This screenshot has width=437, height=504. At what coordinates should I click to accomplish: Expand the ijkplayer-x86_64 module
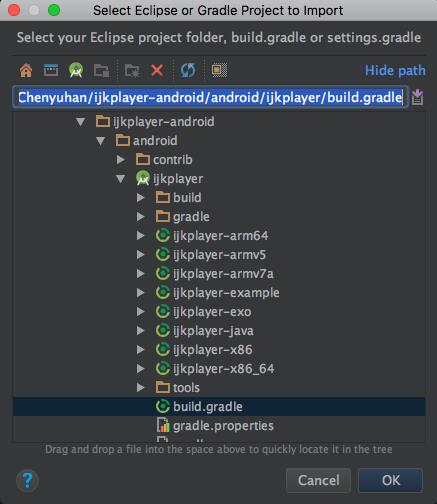pos(141,369)
